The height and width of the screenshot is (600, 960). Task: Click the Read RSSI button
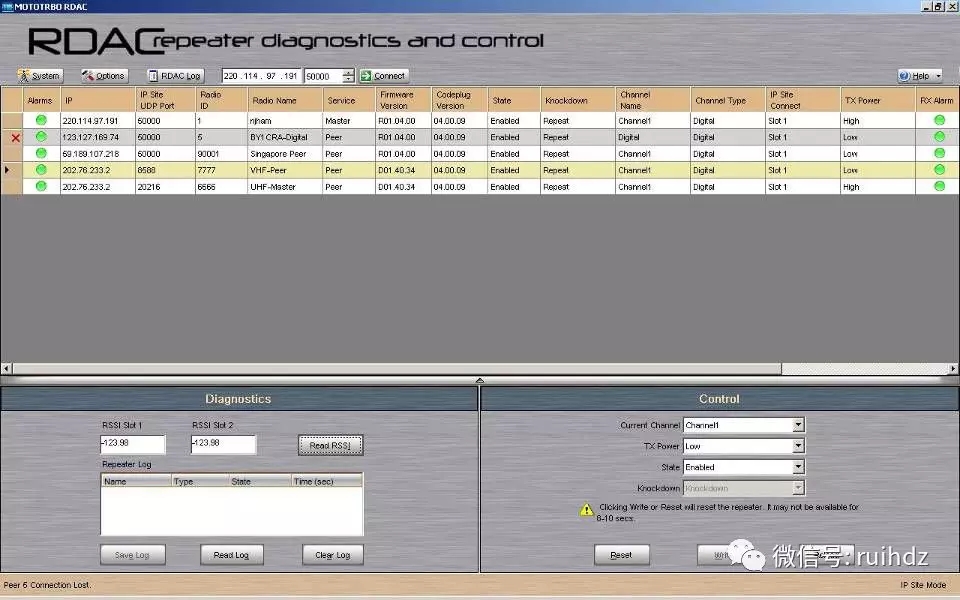(330, 445)
